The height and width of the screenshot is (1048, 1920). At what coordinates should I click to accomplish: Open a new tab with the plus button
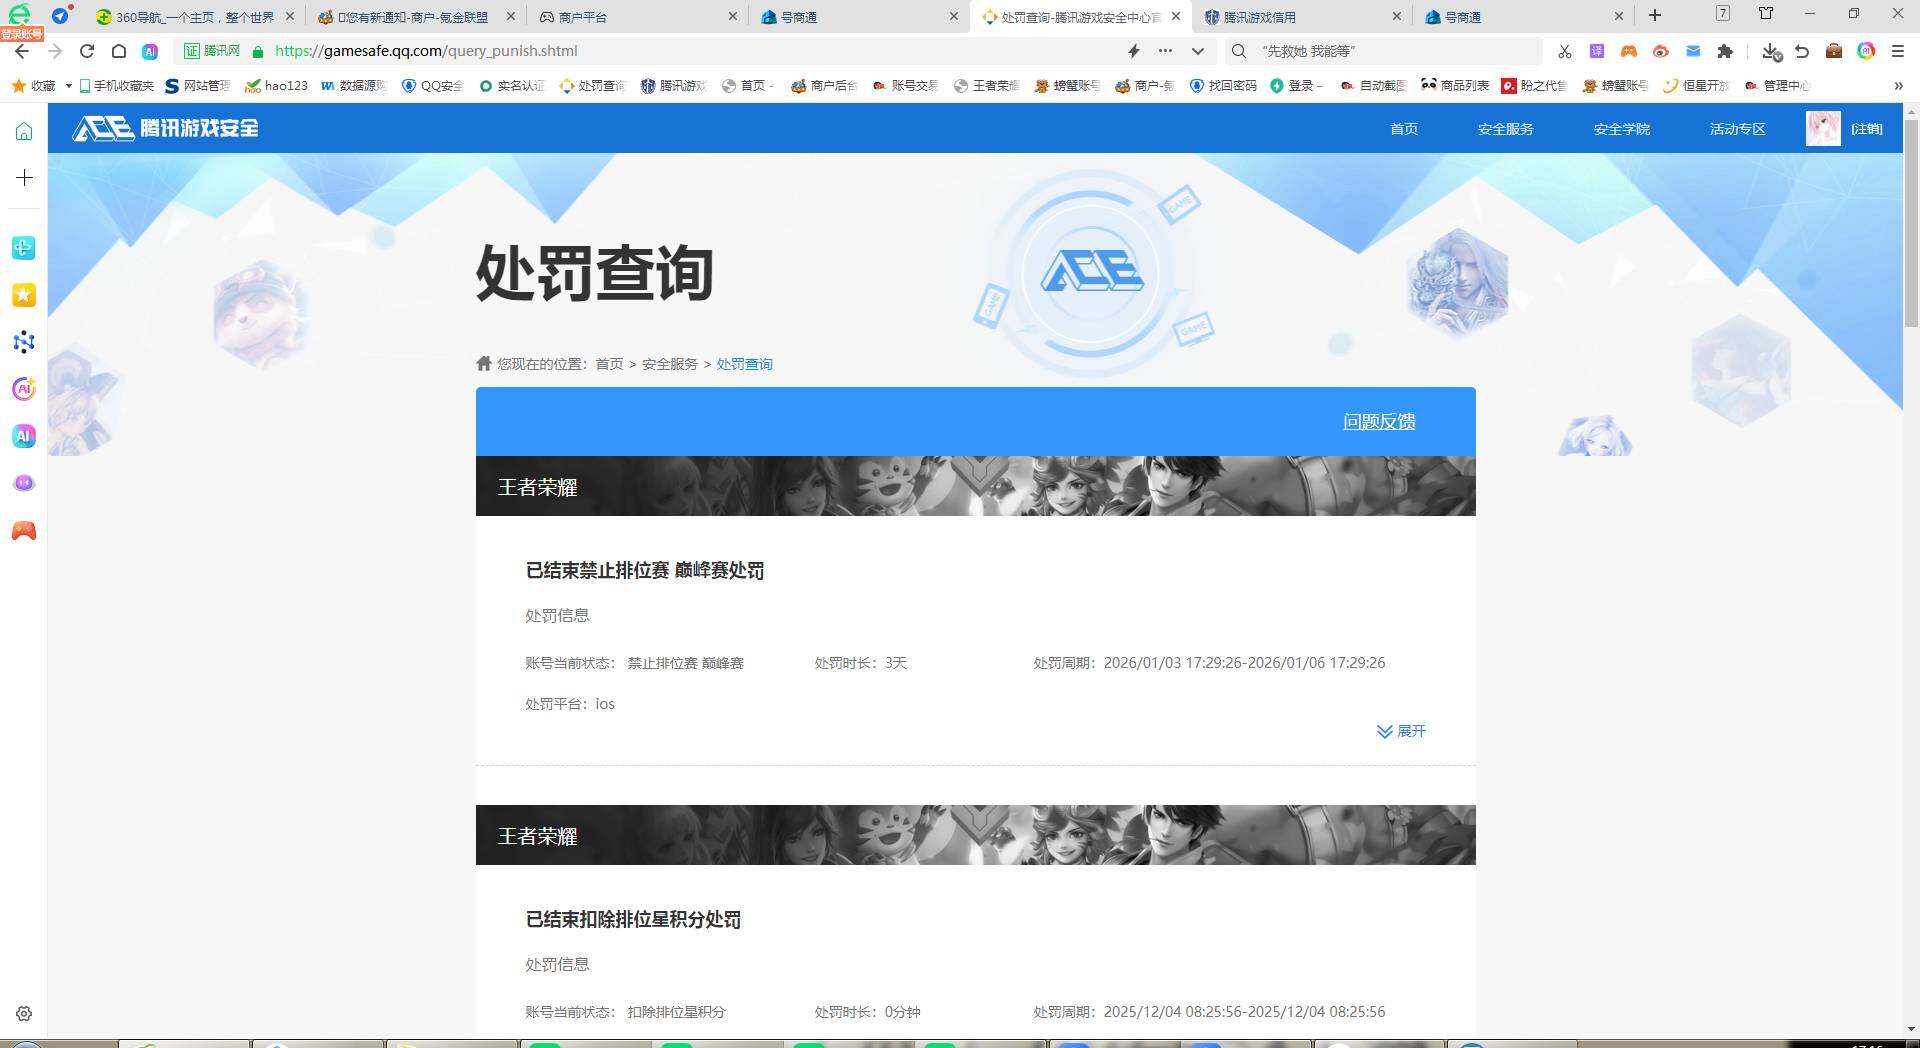coord(1655,15)
